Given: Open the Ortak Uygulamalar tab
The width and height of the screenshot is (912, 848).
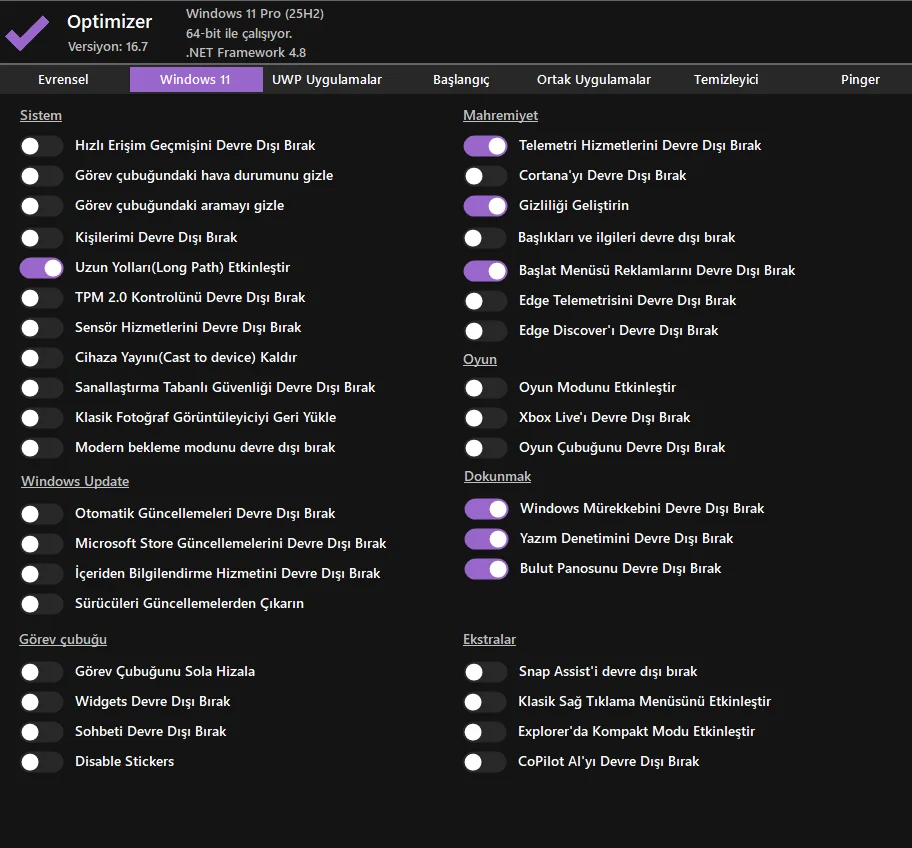Looking at the screenshot, I should point(594,80).
